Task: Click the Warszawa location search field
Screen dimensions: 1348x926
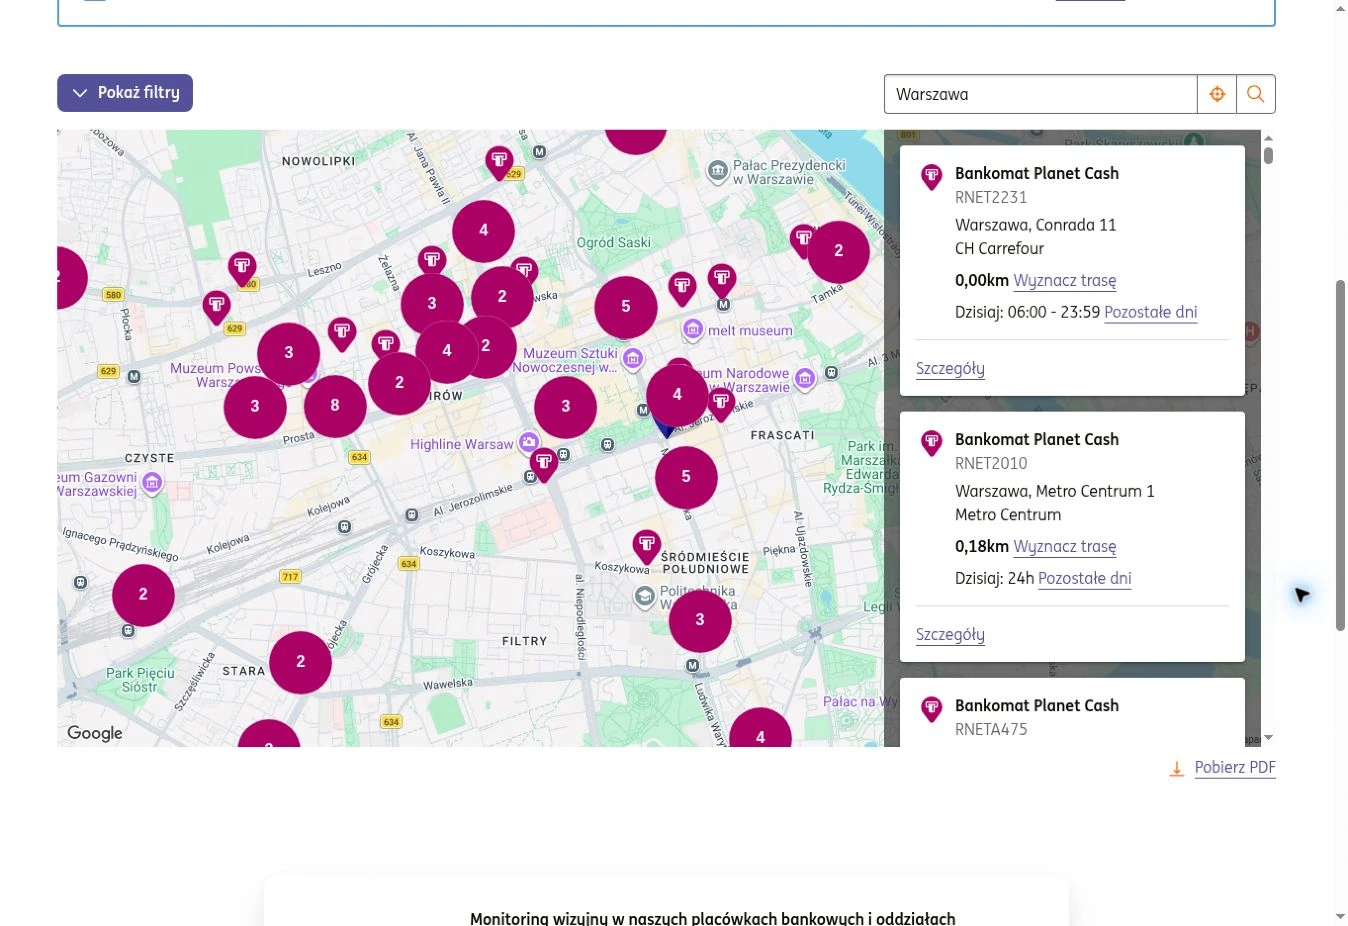Action: (1040, 94)
